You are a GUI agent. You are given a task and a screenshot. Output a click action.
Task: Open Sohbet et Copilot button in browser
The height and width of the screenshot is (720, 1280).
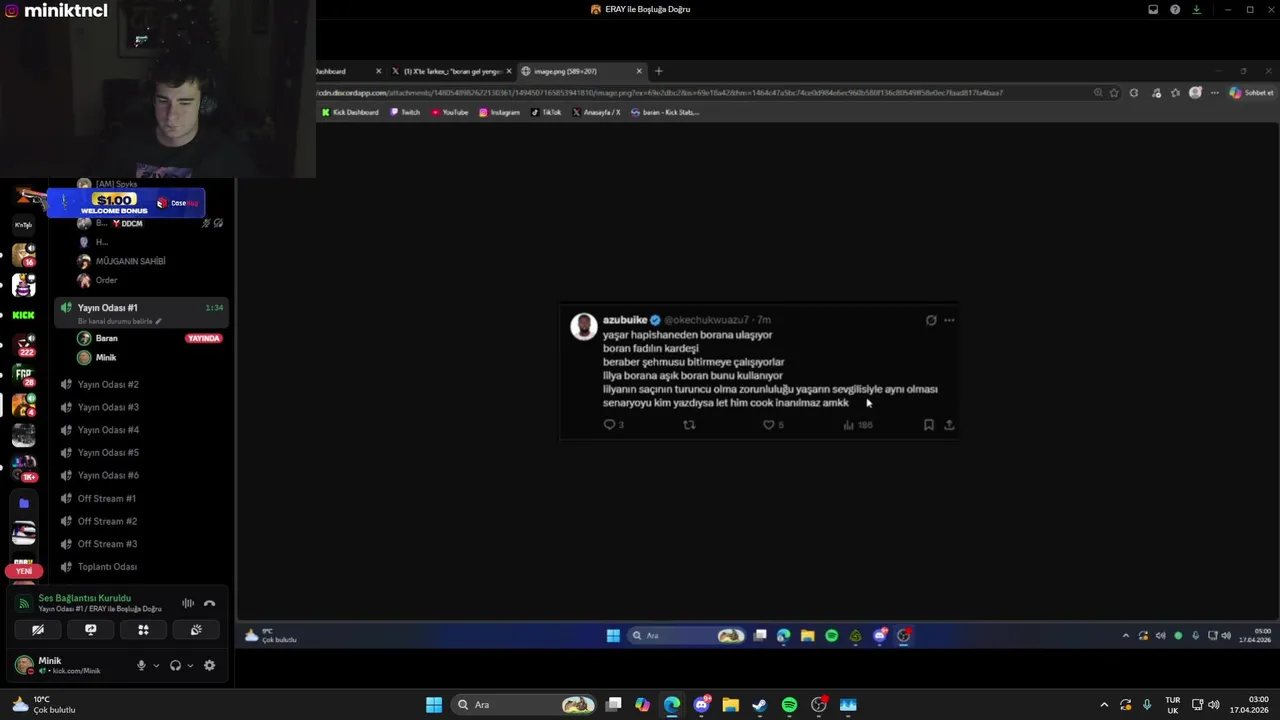pos(1252,92)
